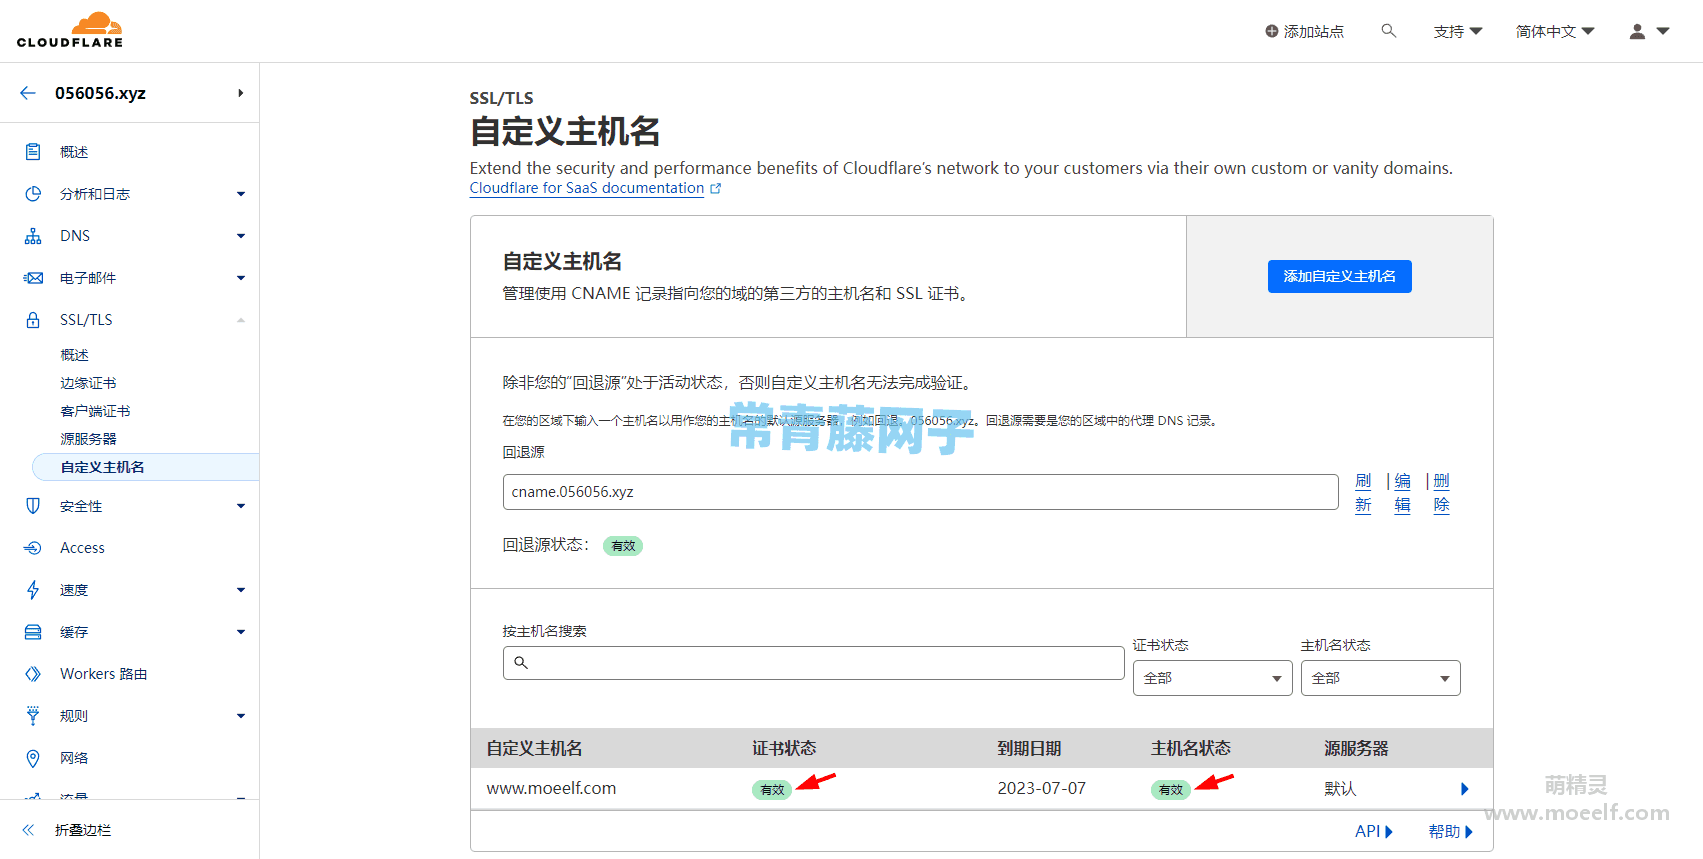Expand the 056056.xyz site switcher arrow
The height and width of the screenshot is (859, 1703).
coord(240,93)
